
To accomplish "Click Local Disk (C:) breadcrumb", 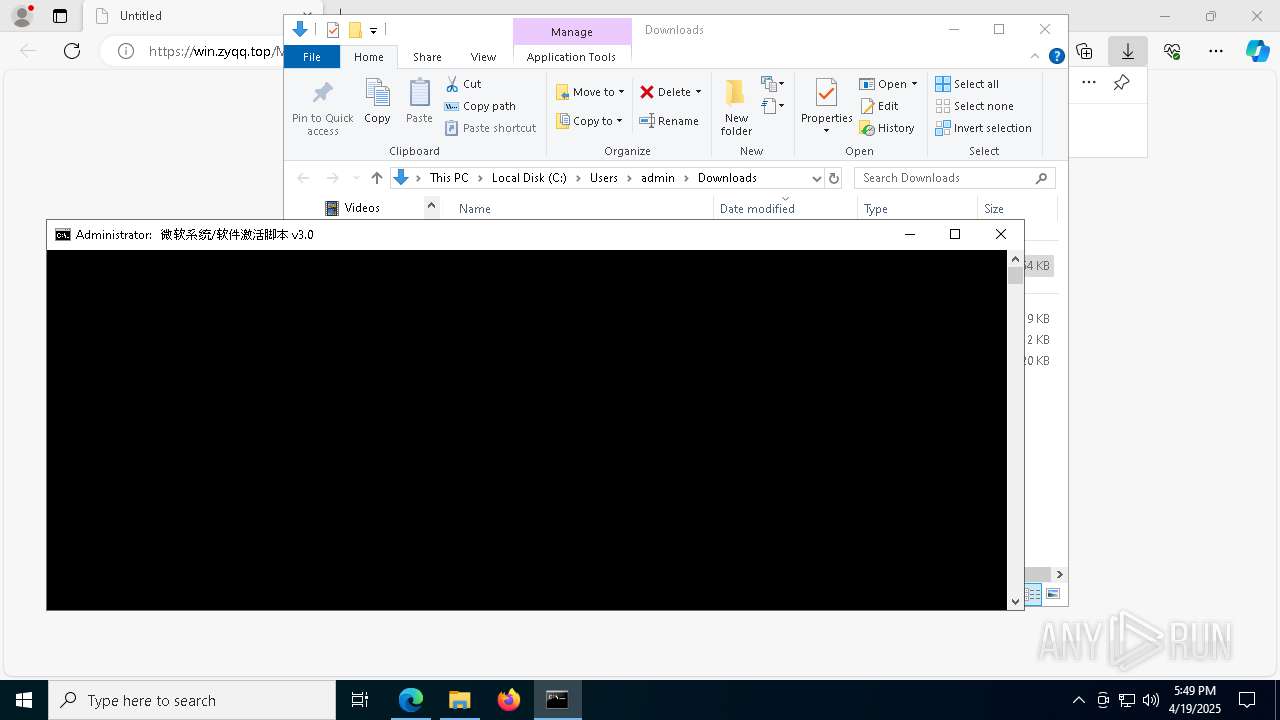I will pyautogui.click(x=529, y=178).
